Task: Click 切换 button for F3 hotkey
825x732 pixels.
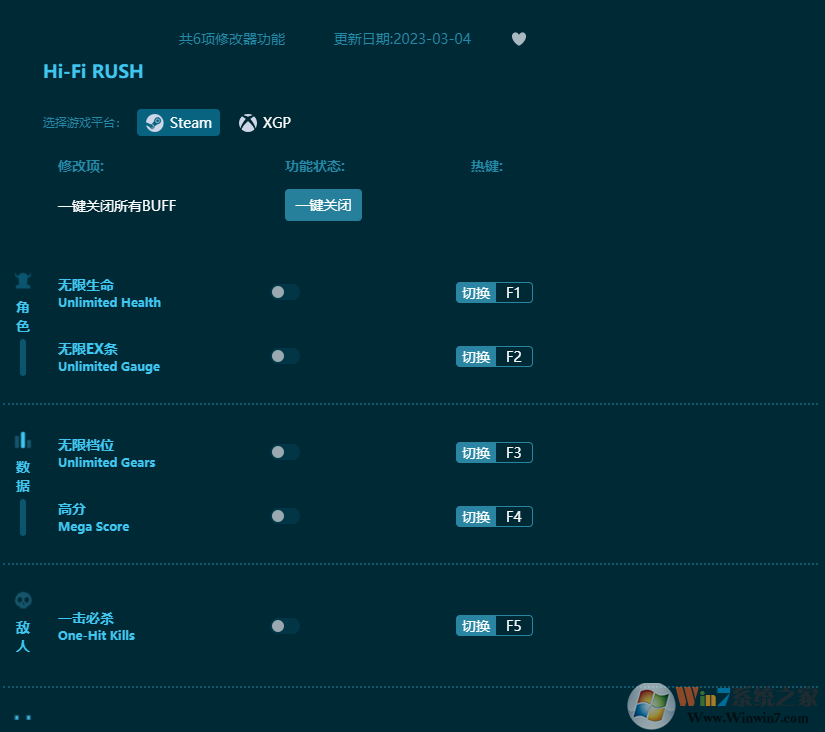Action: pos(476,453)
